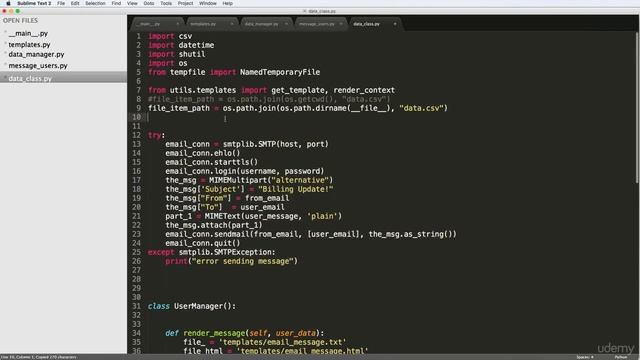Viewport: 640px width, 360px height.
Task: Switch to the data_manager.py tab
Action: [x=266, y=24]
